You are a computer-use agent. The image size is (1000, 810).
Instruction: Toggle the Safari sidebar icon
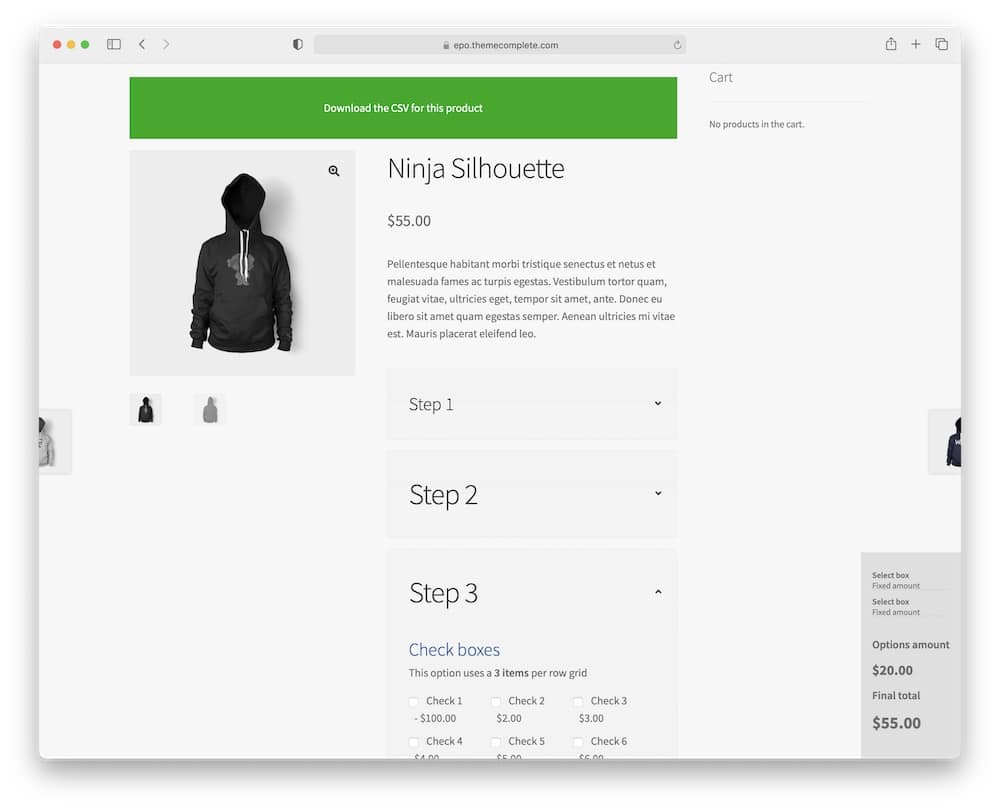114,44
